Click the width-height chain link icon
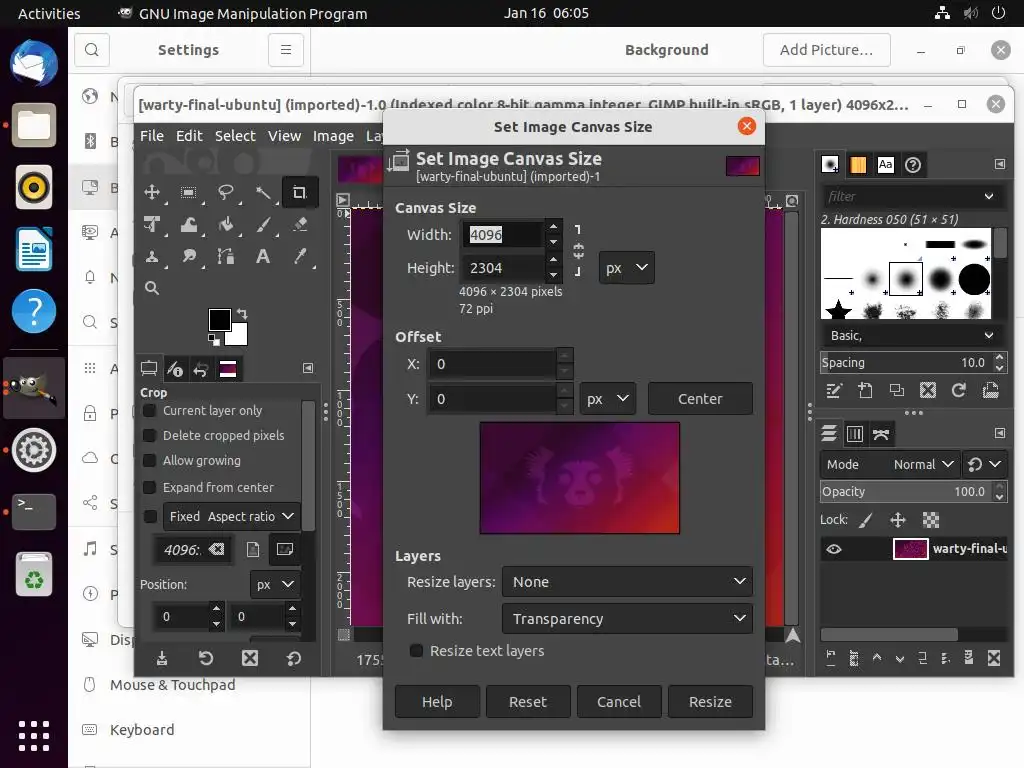The width and height of the screenshot is (1024, 768). (x=578, y=251)
